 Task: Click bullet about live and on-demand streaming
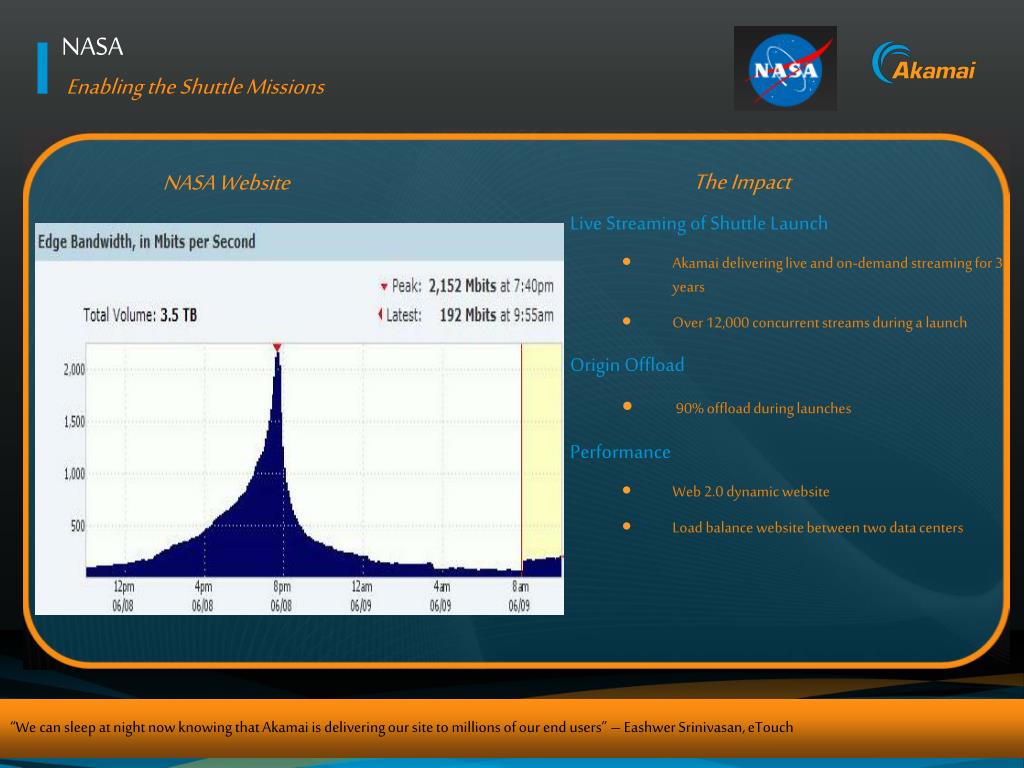837,275
